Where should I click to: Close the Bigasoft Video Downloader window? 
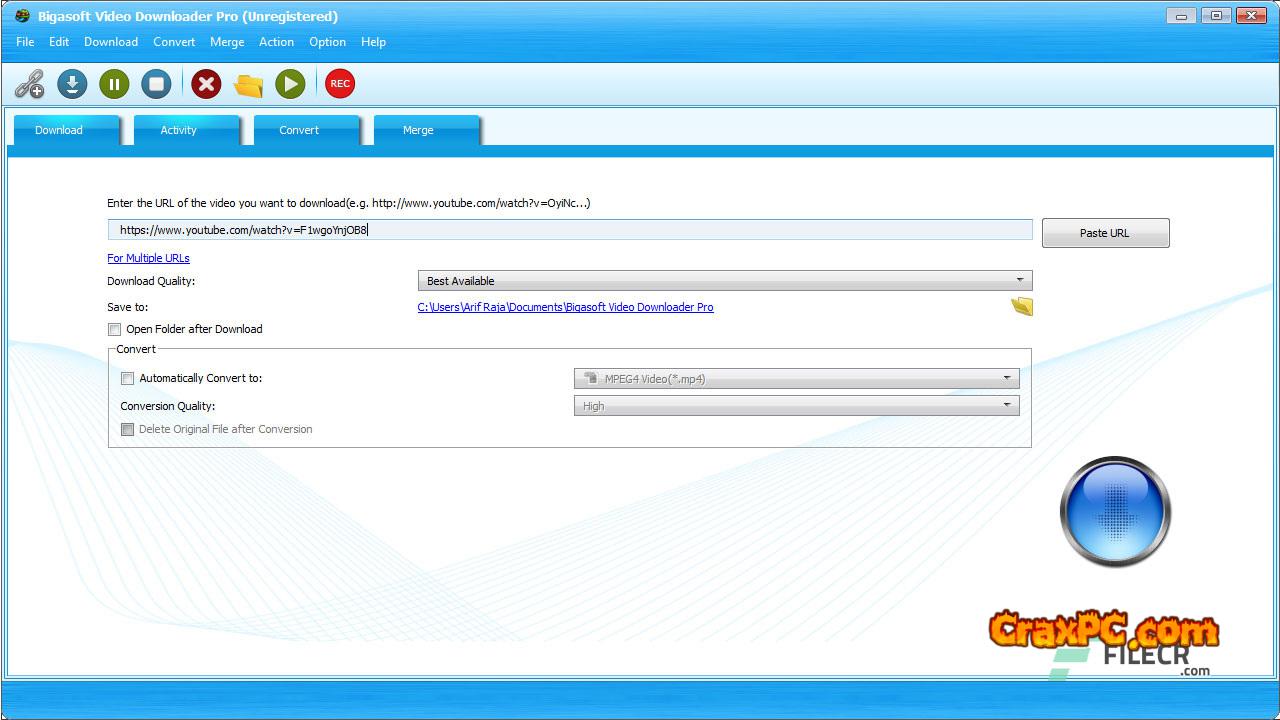coord(1251,16)
